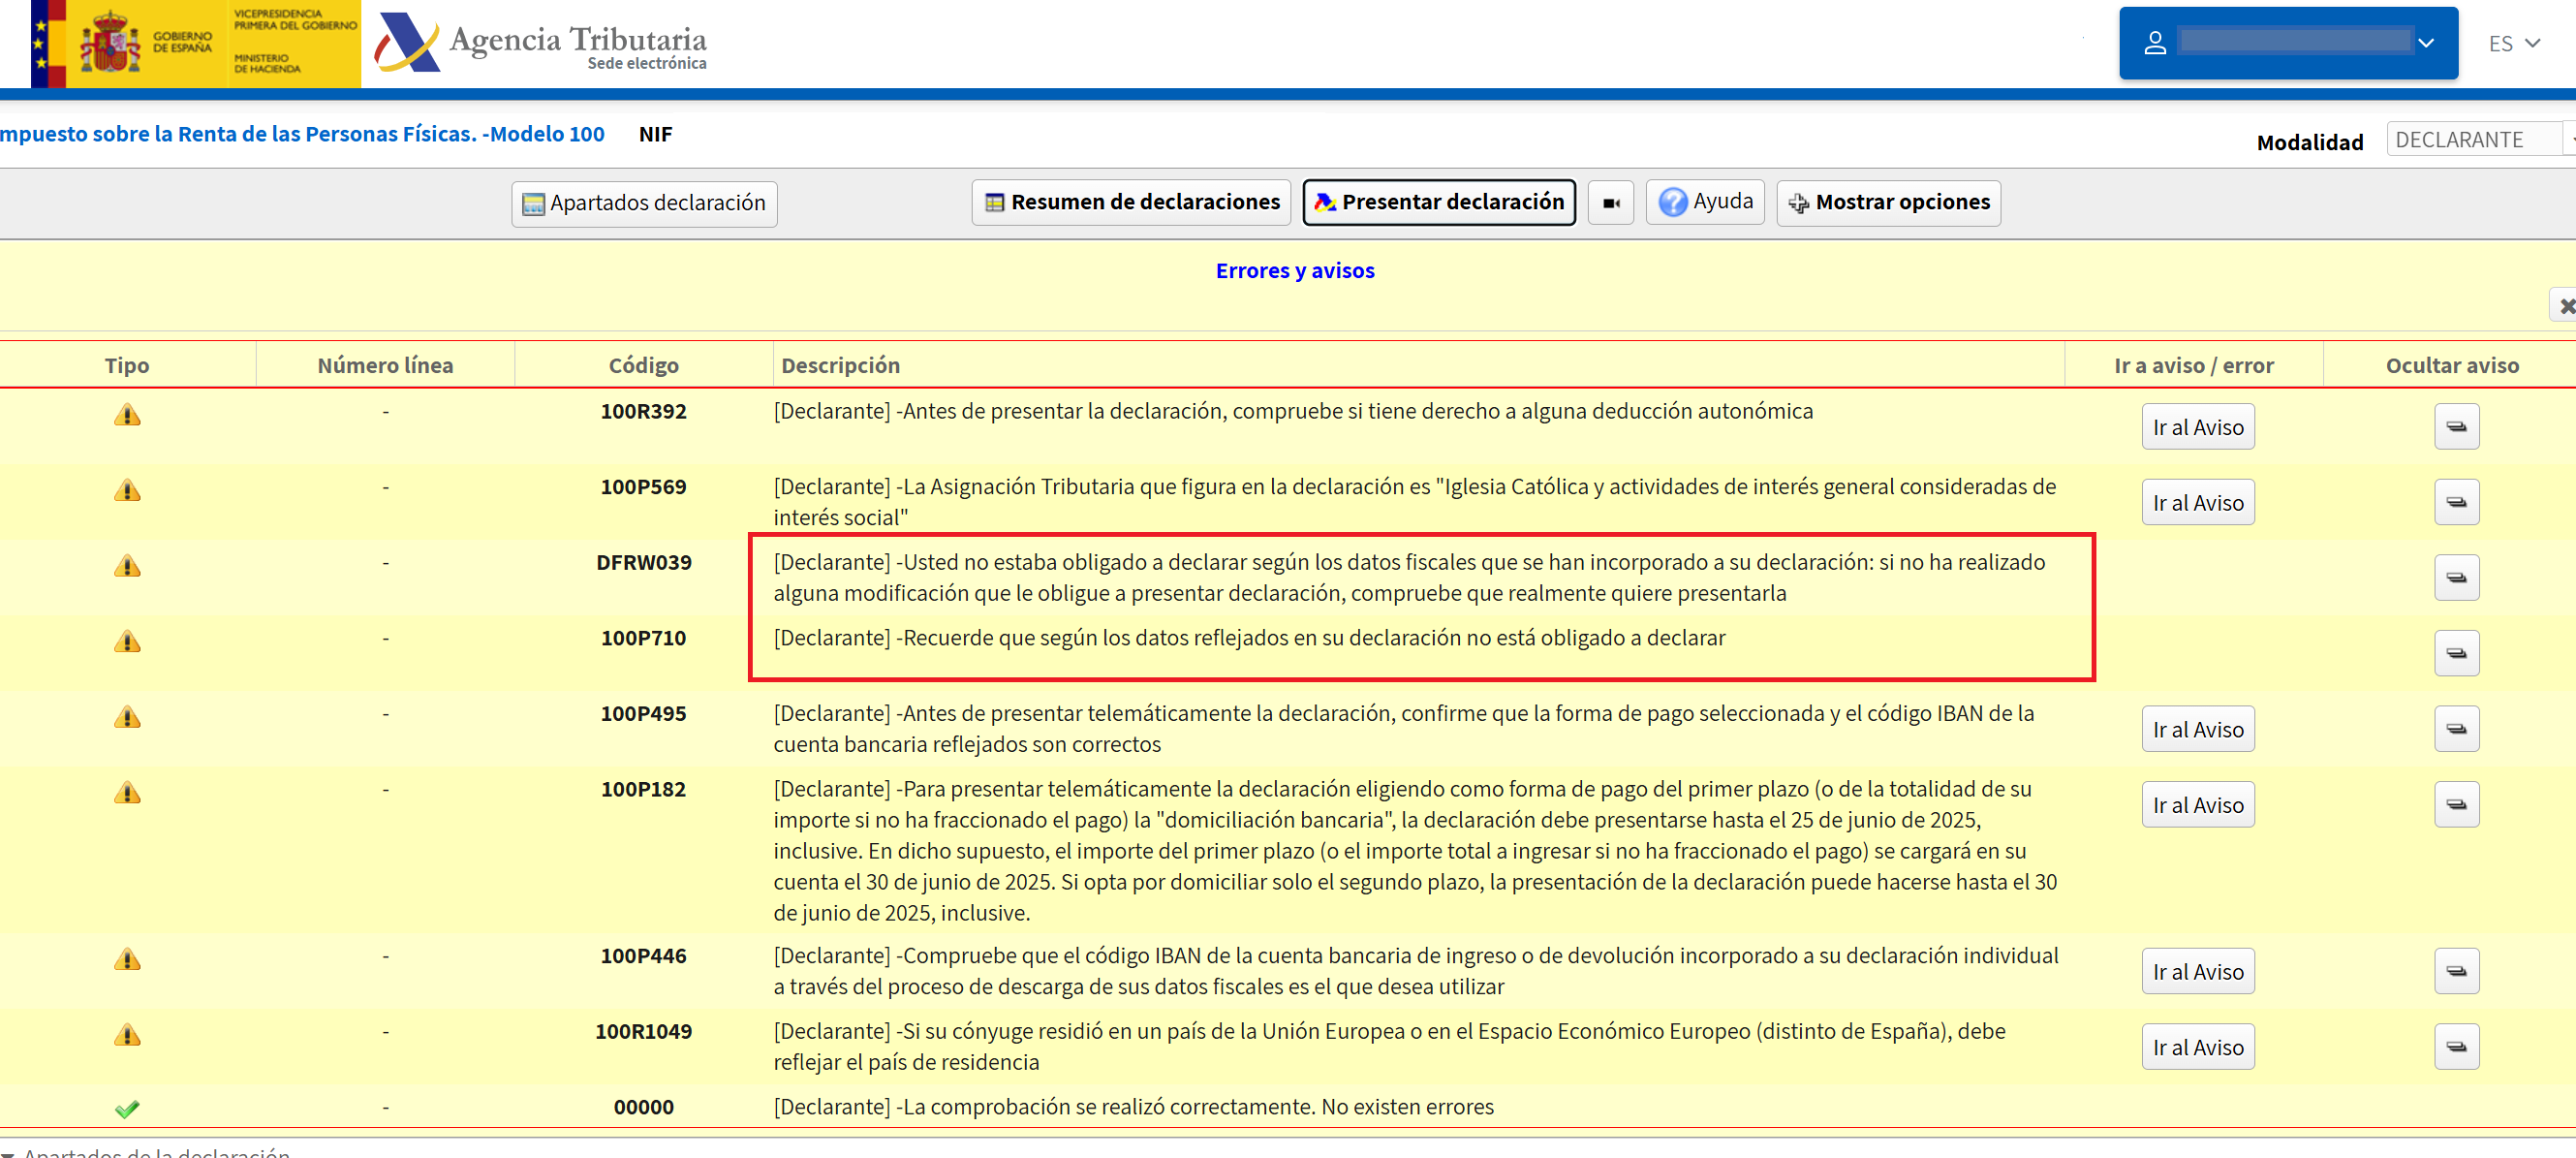Hide the 100R392 warning notice
Screen dimensions: 2576x1158
tap(2455, 427)
